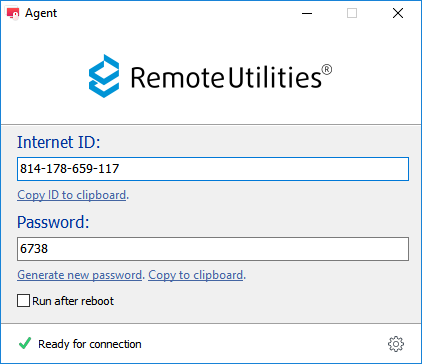This screenshot has height=364, width=422.
Task: Open the settings gear icon
Action: (x=396, y=344)
